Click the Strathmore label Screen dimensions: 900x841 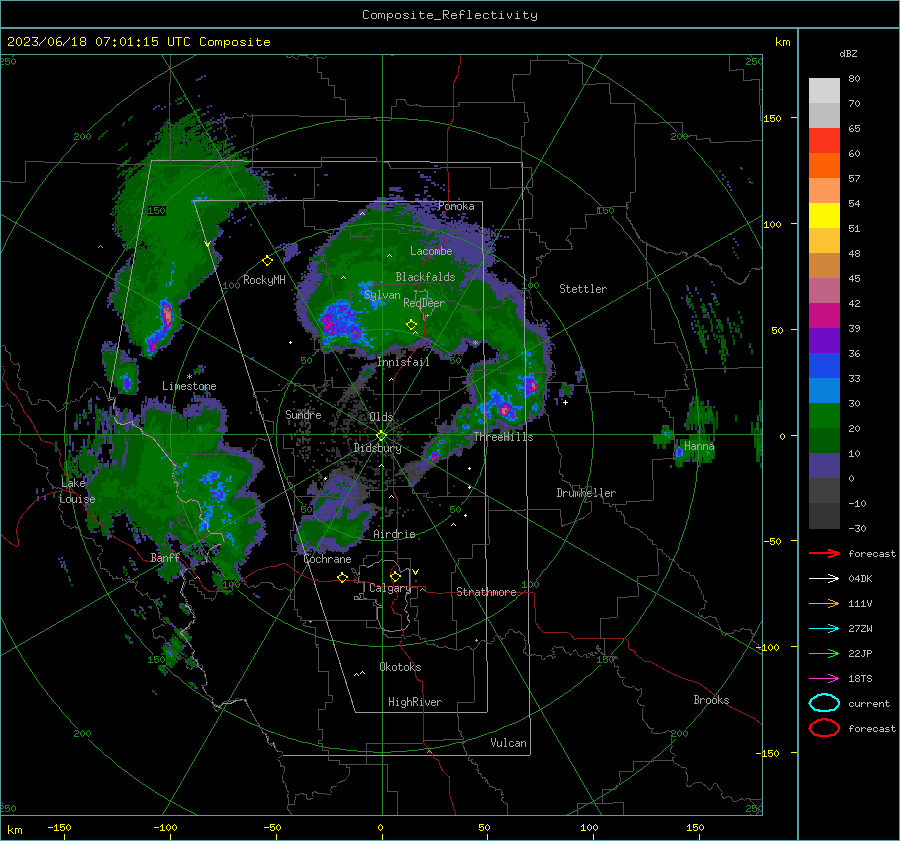tap(486, 592)
